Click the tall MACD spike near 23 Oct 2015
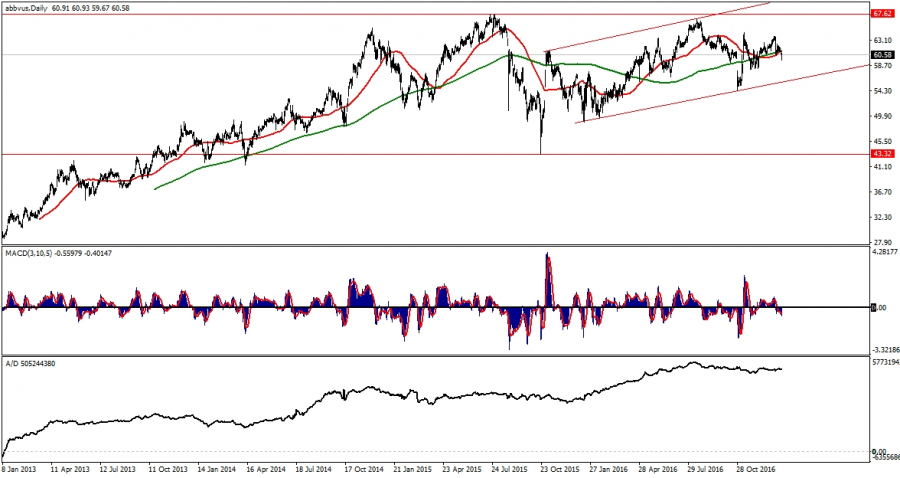 (x=547, y=270)
